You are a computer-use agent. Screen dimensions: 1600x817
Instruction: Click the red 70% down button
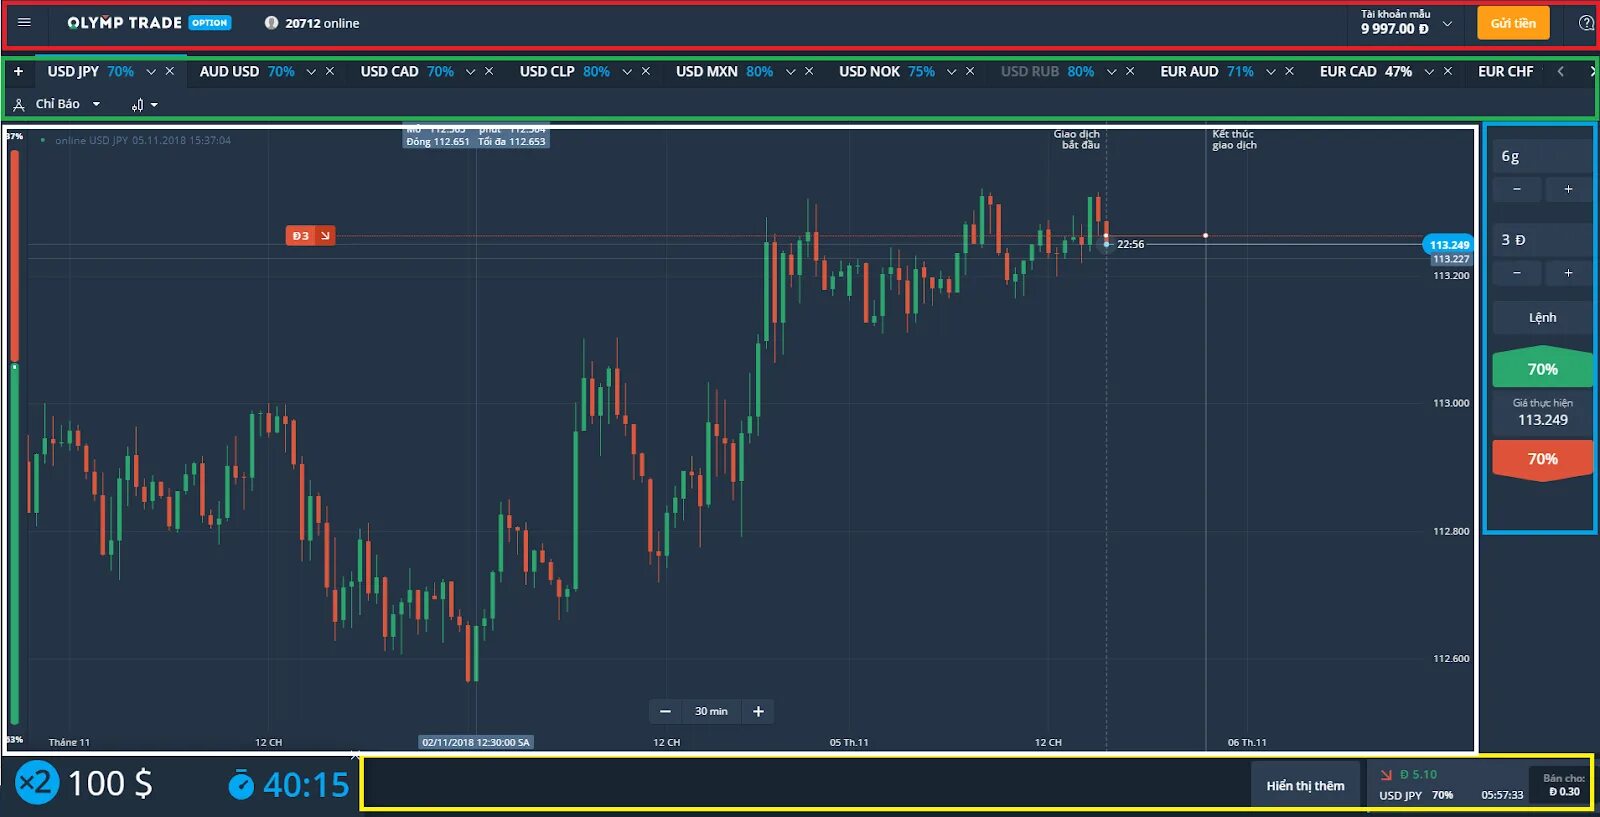[1542, 459]
